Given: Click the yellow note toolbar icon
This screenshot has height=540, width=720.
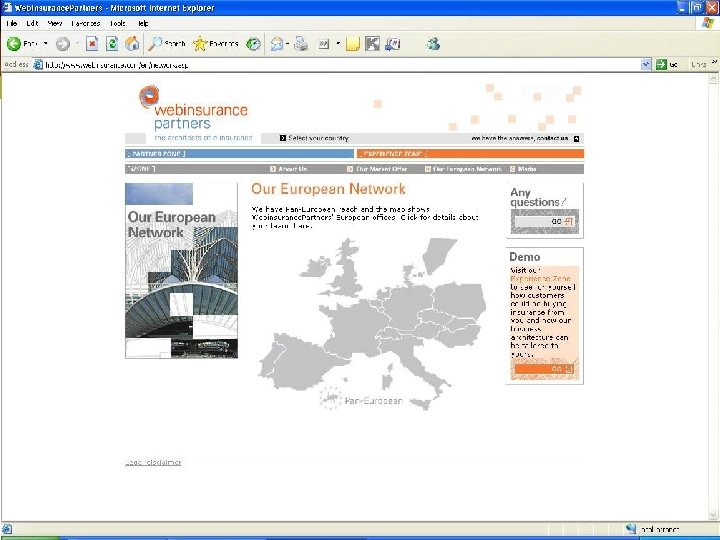Looking at the screenshot, I should coord(353,44).
